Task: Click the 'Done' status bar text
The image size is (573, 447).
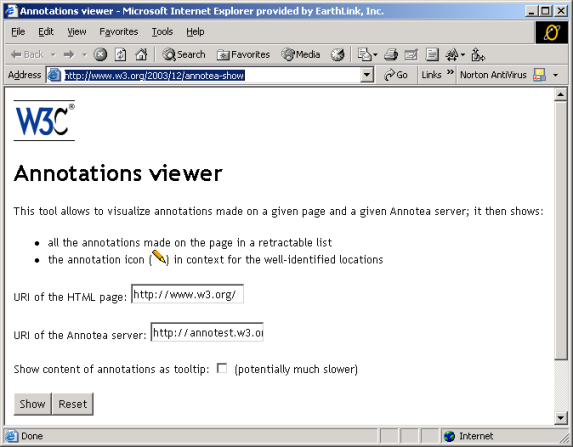Action: coord(32,436)
